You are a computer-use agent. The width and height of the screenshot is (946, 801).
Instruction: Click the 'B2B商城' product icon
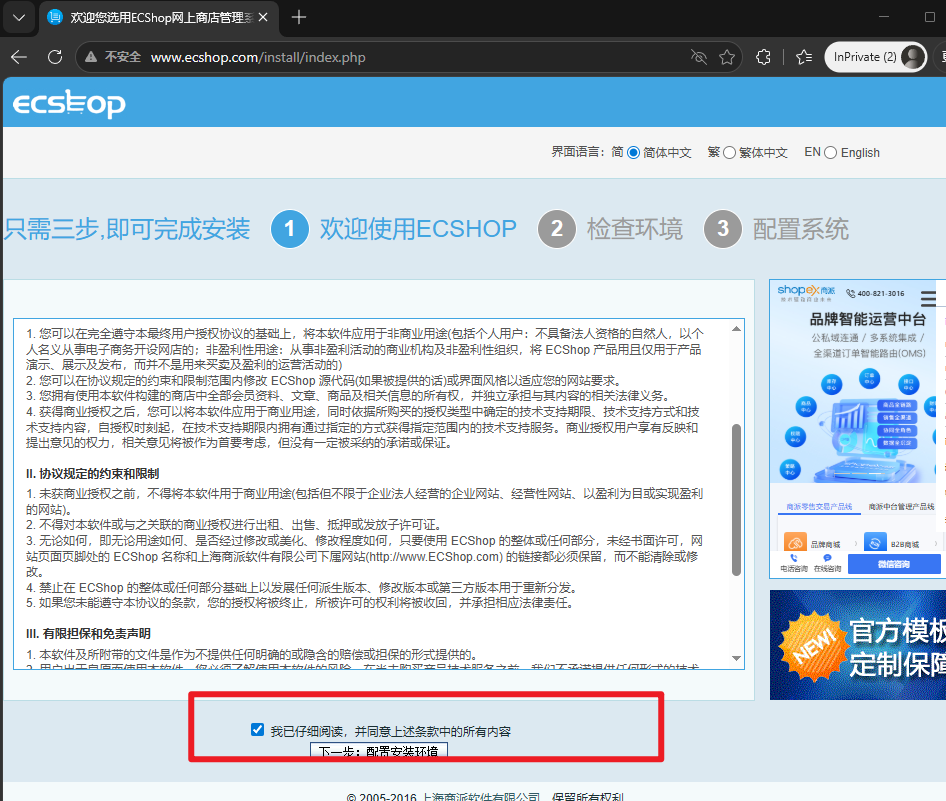pyautogui.click(x=875, y=542)
